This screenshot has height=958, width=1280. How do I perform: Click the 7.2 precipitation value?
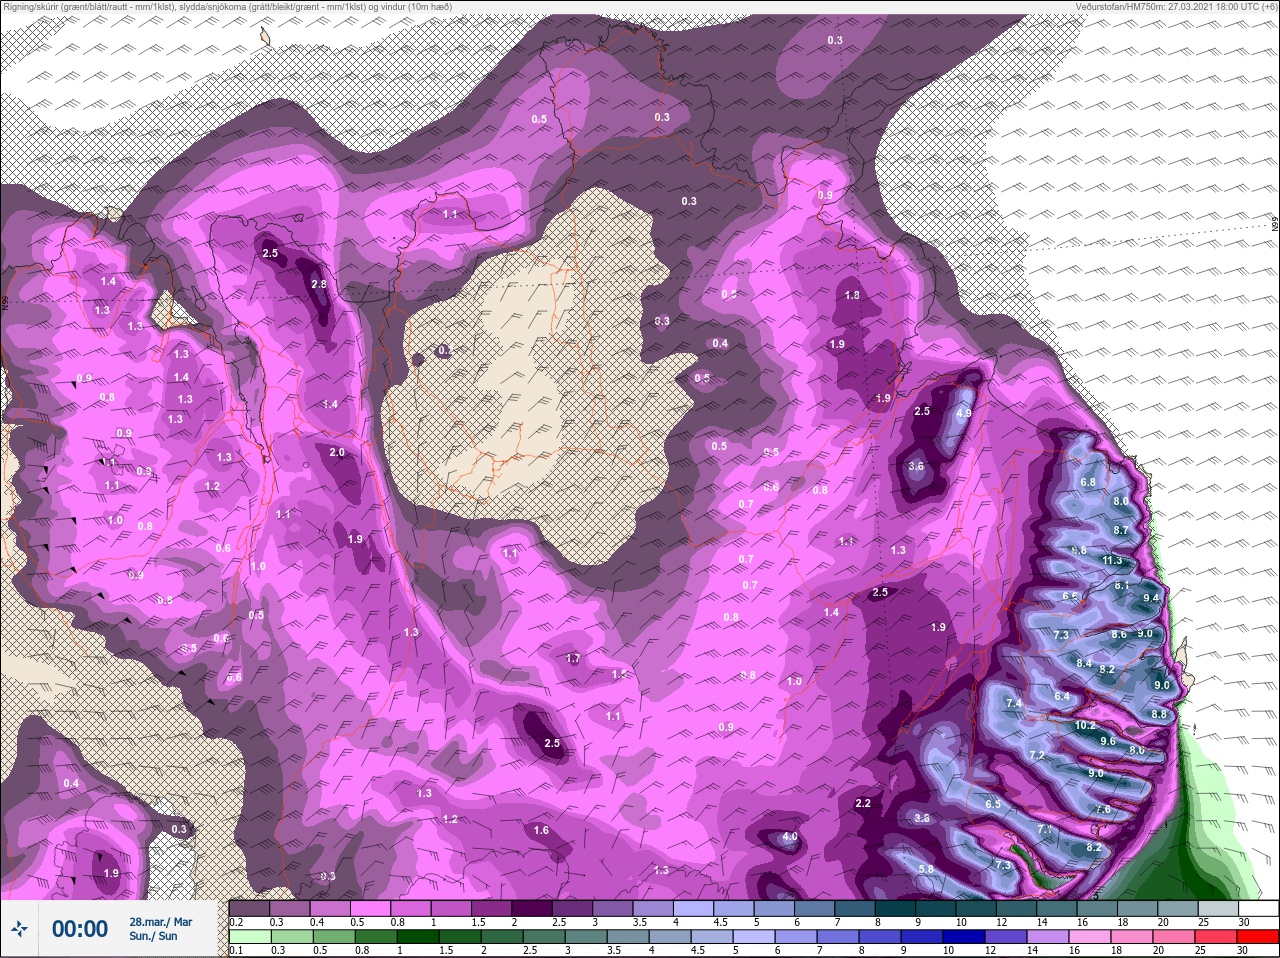point(1037,755)
